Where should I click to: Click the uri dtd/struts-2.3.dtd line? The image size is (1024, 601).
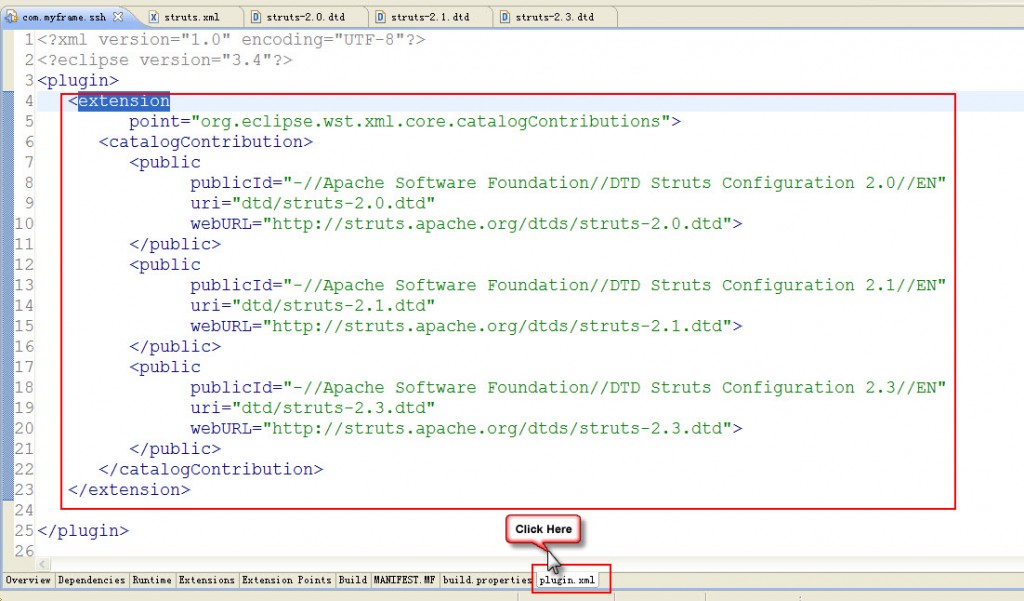(x=313, y=408)
